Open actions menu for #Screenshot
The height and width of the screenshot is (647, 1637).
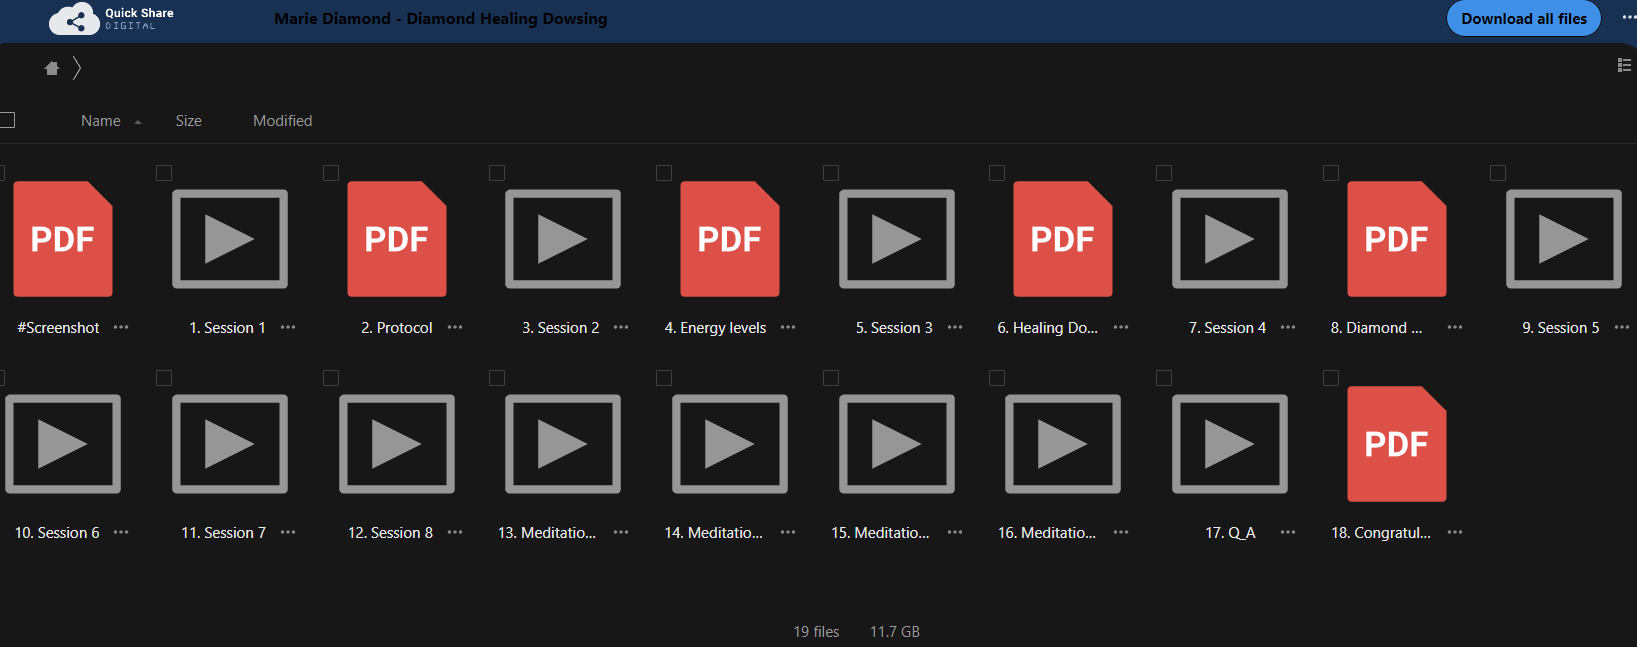click(x=121, y=327)
